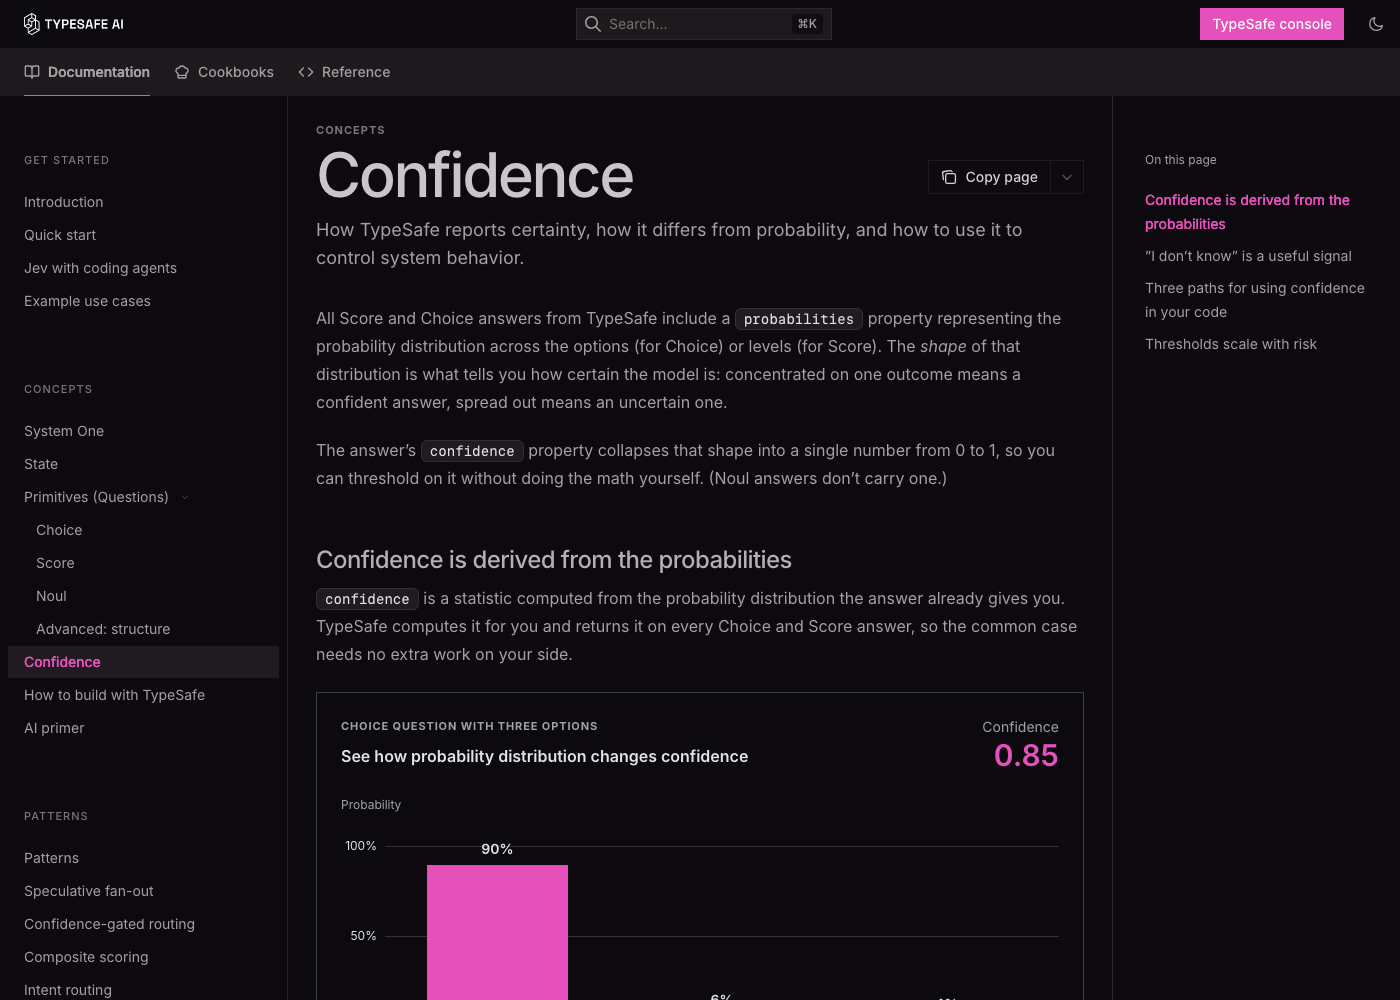Viewport: 1400px width, 1000px height.
Task: Open Speculative fan-out pattern
Action: pyautogui.click(x=89, y=891)
